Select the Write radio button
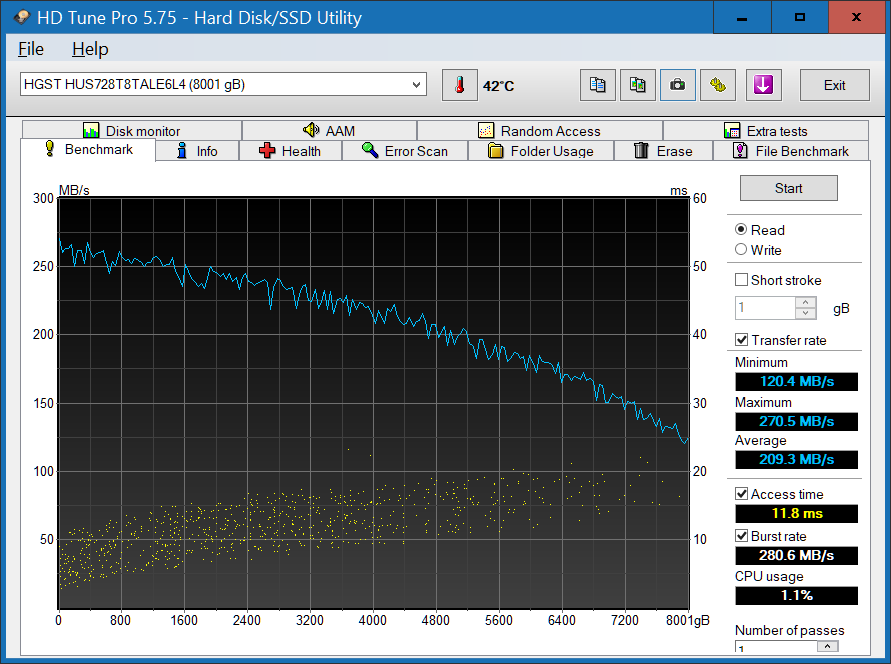 coord(743,251)
